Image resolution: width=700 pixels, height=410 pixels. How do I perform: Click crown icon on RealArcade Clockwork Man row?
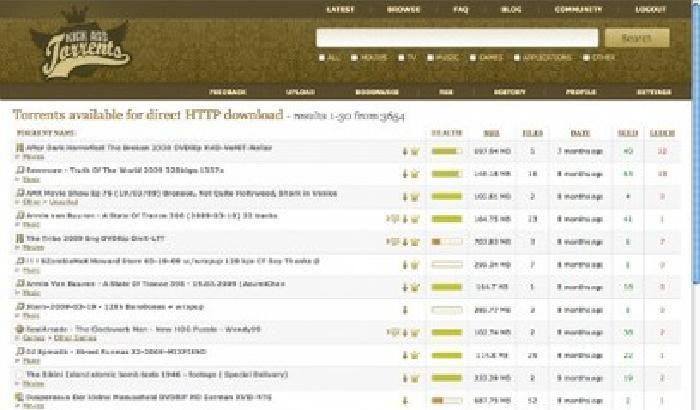tap(414, 332)
